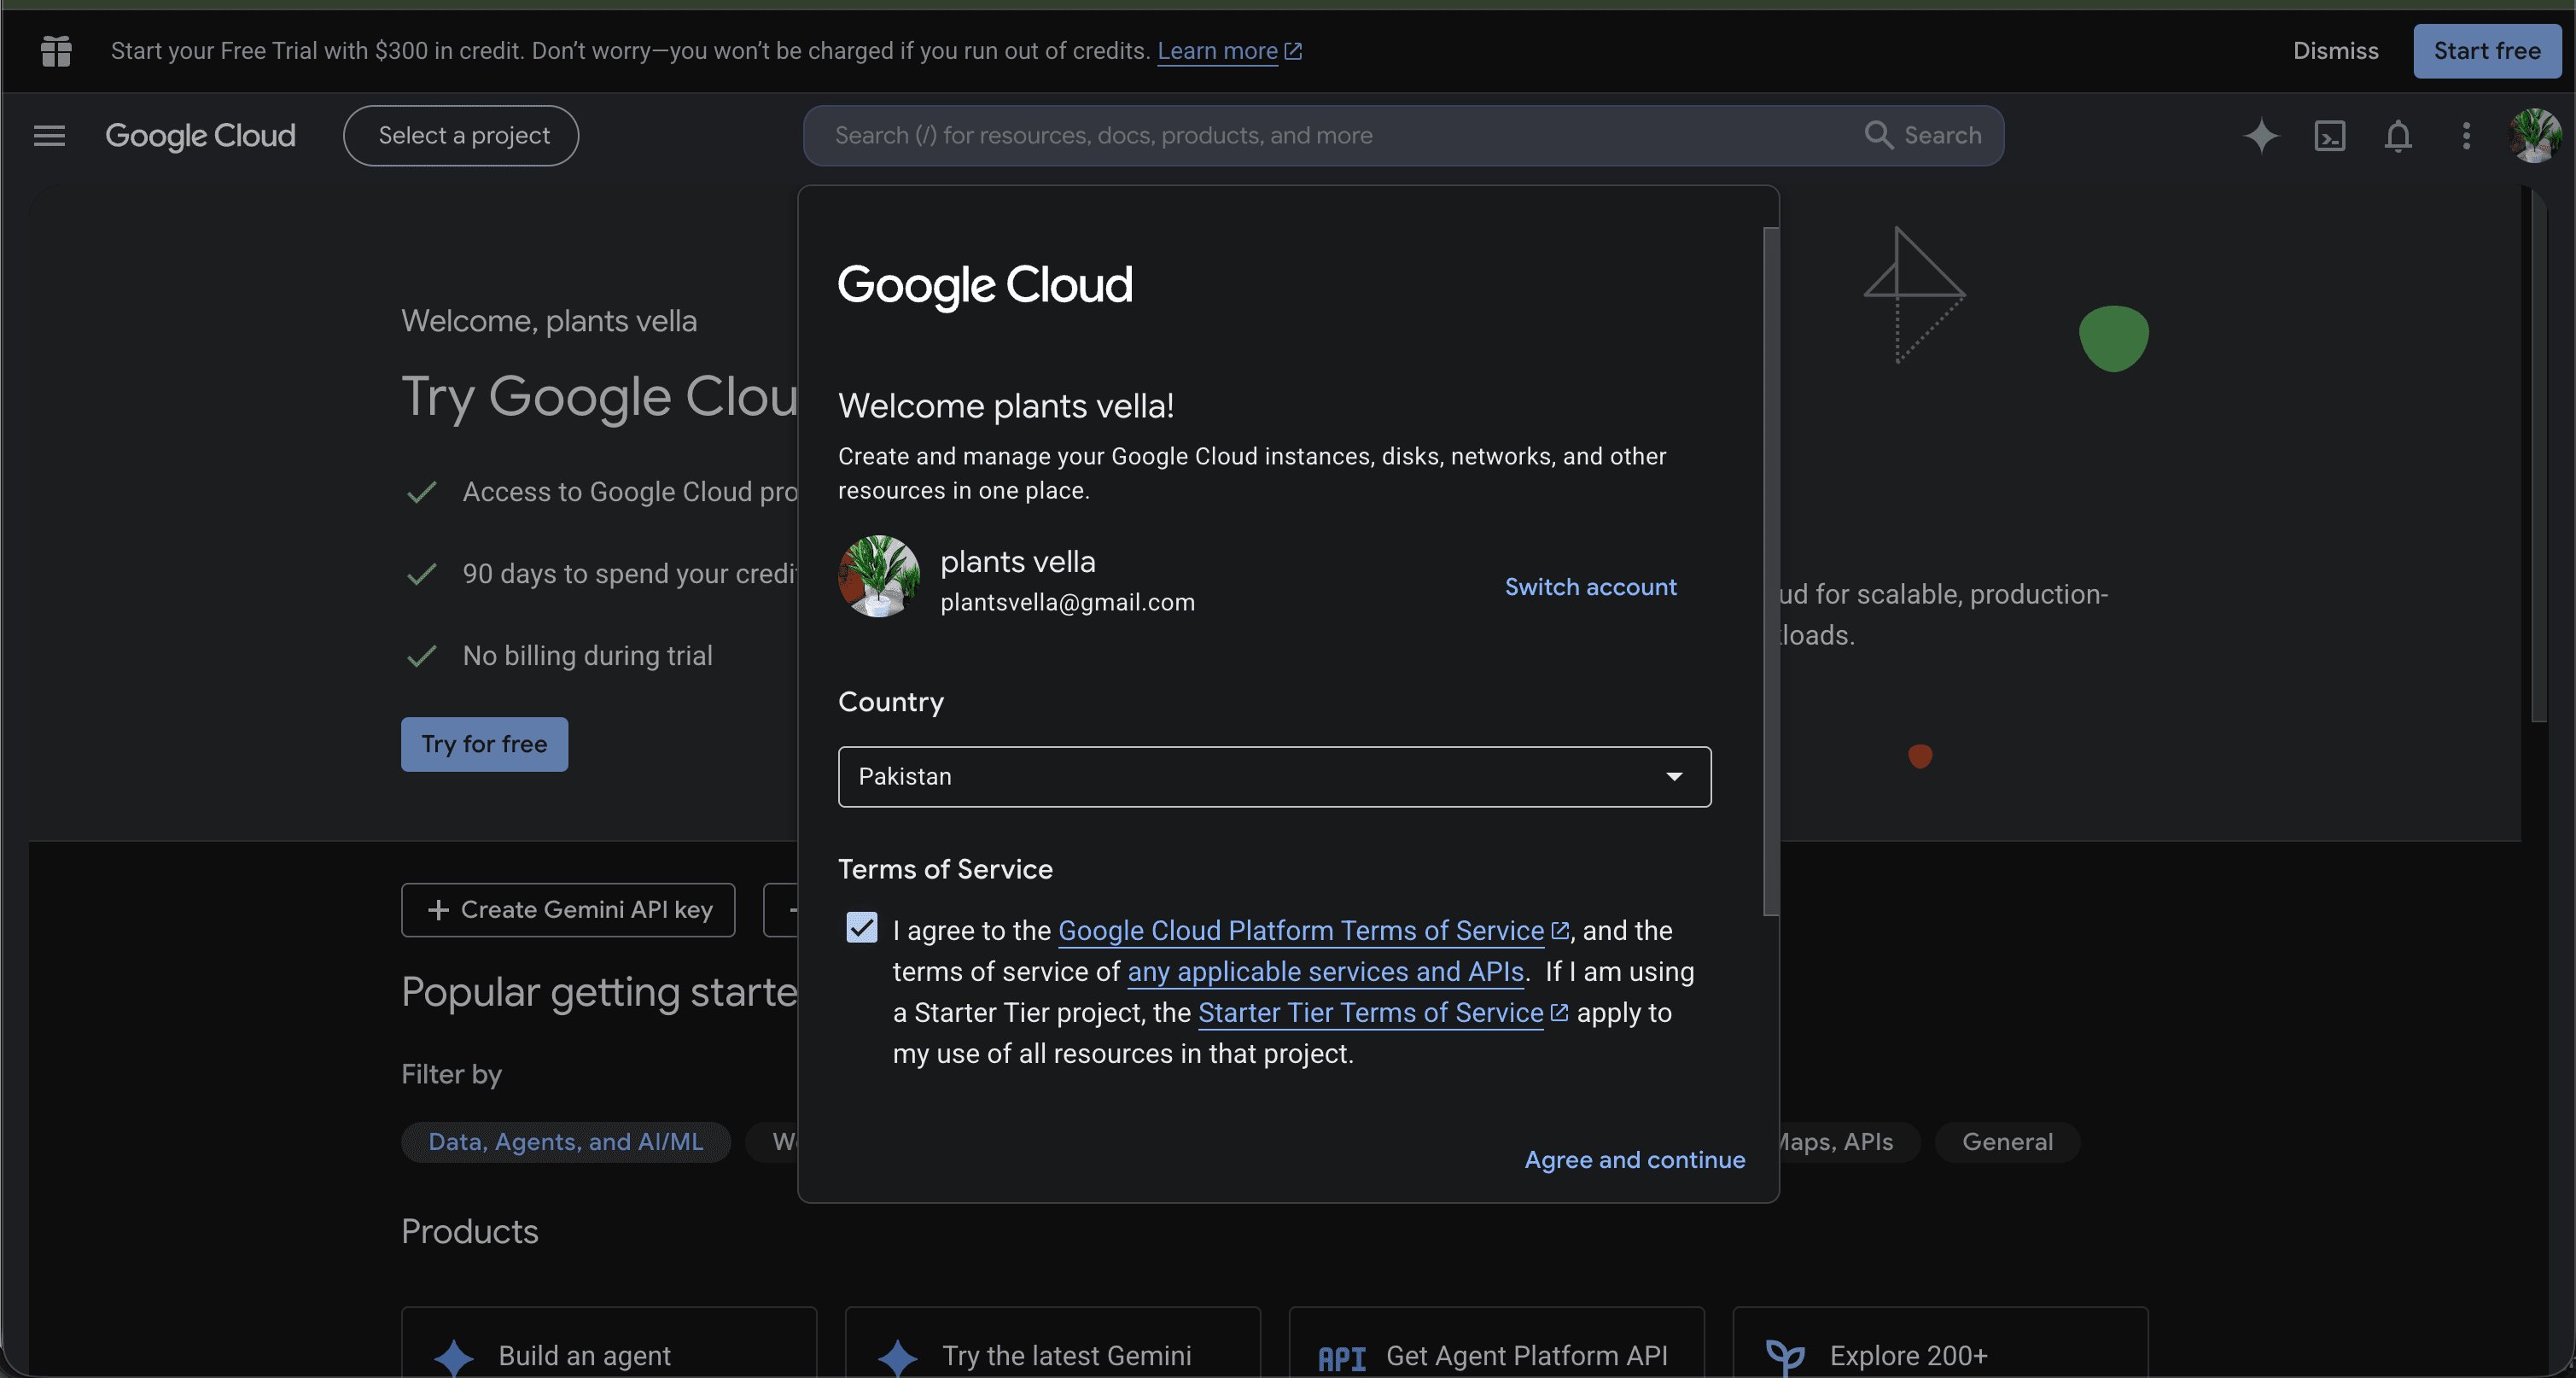Image resolution: width=2576 pixels, height=1378 pixels.
Task: Click the No billing during trial text
Action: 587,655
